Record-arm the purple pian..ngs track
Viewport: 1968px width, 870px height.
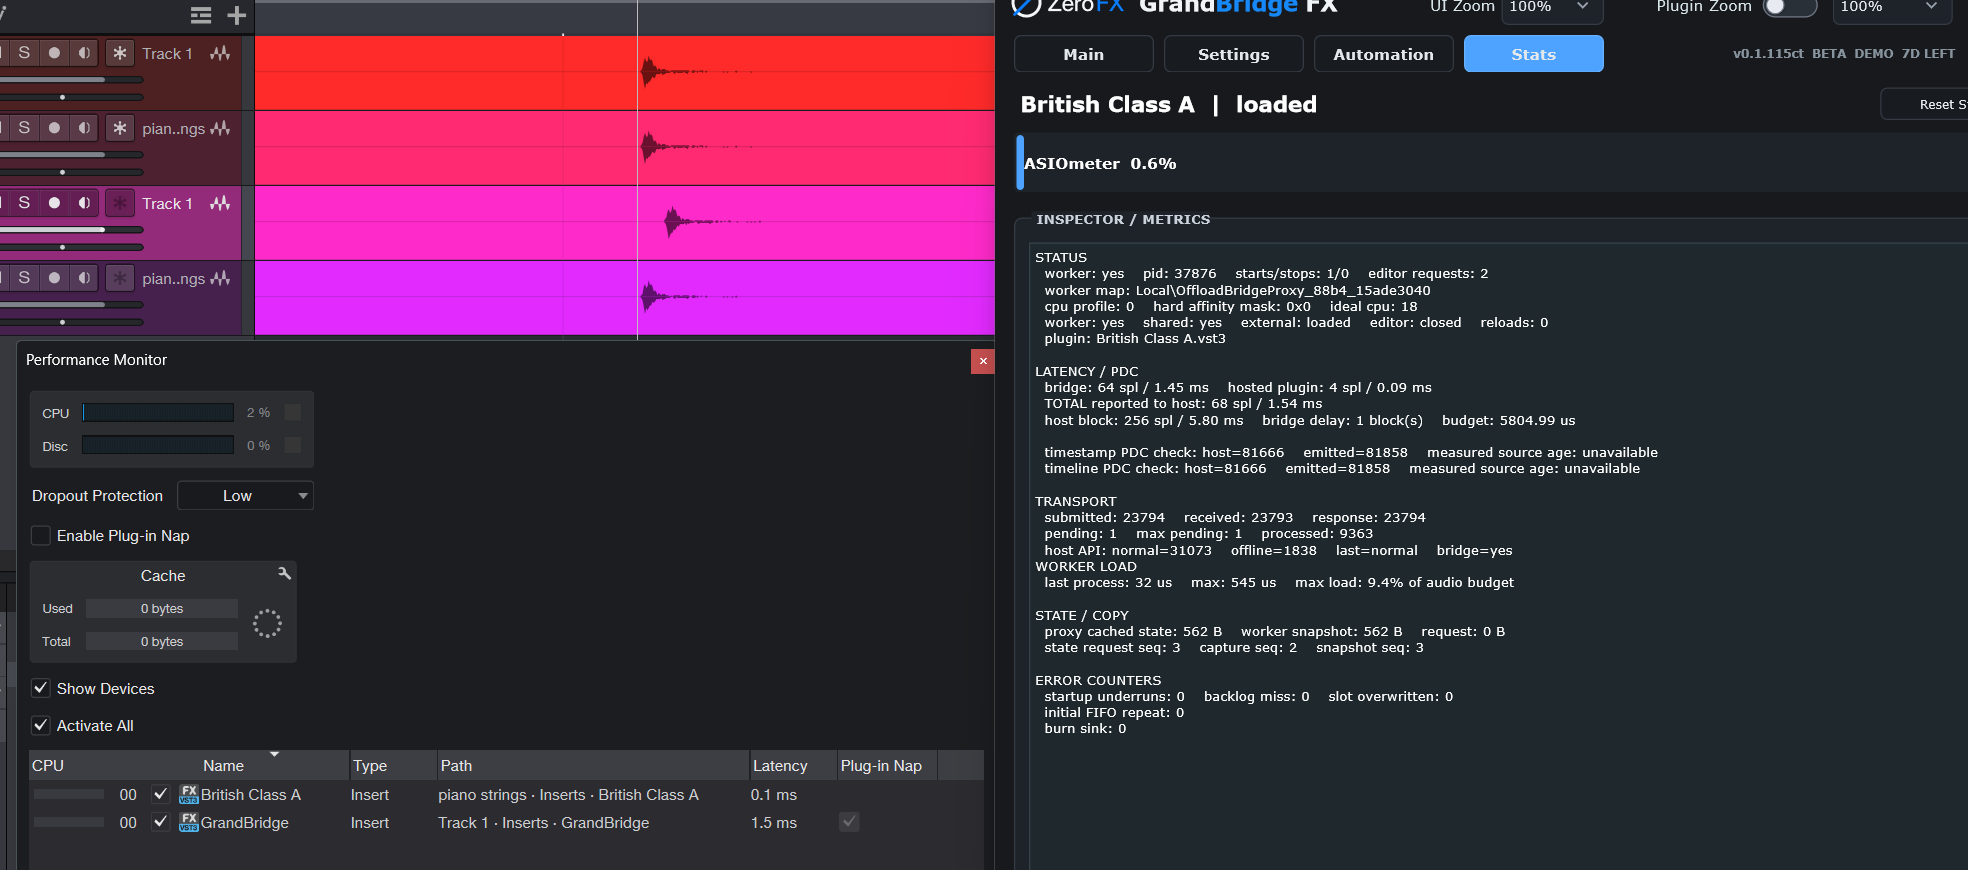coord(54,278)
